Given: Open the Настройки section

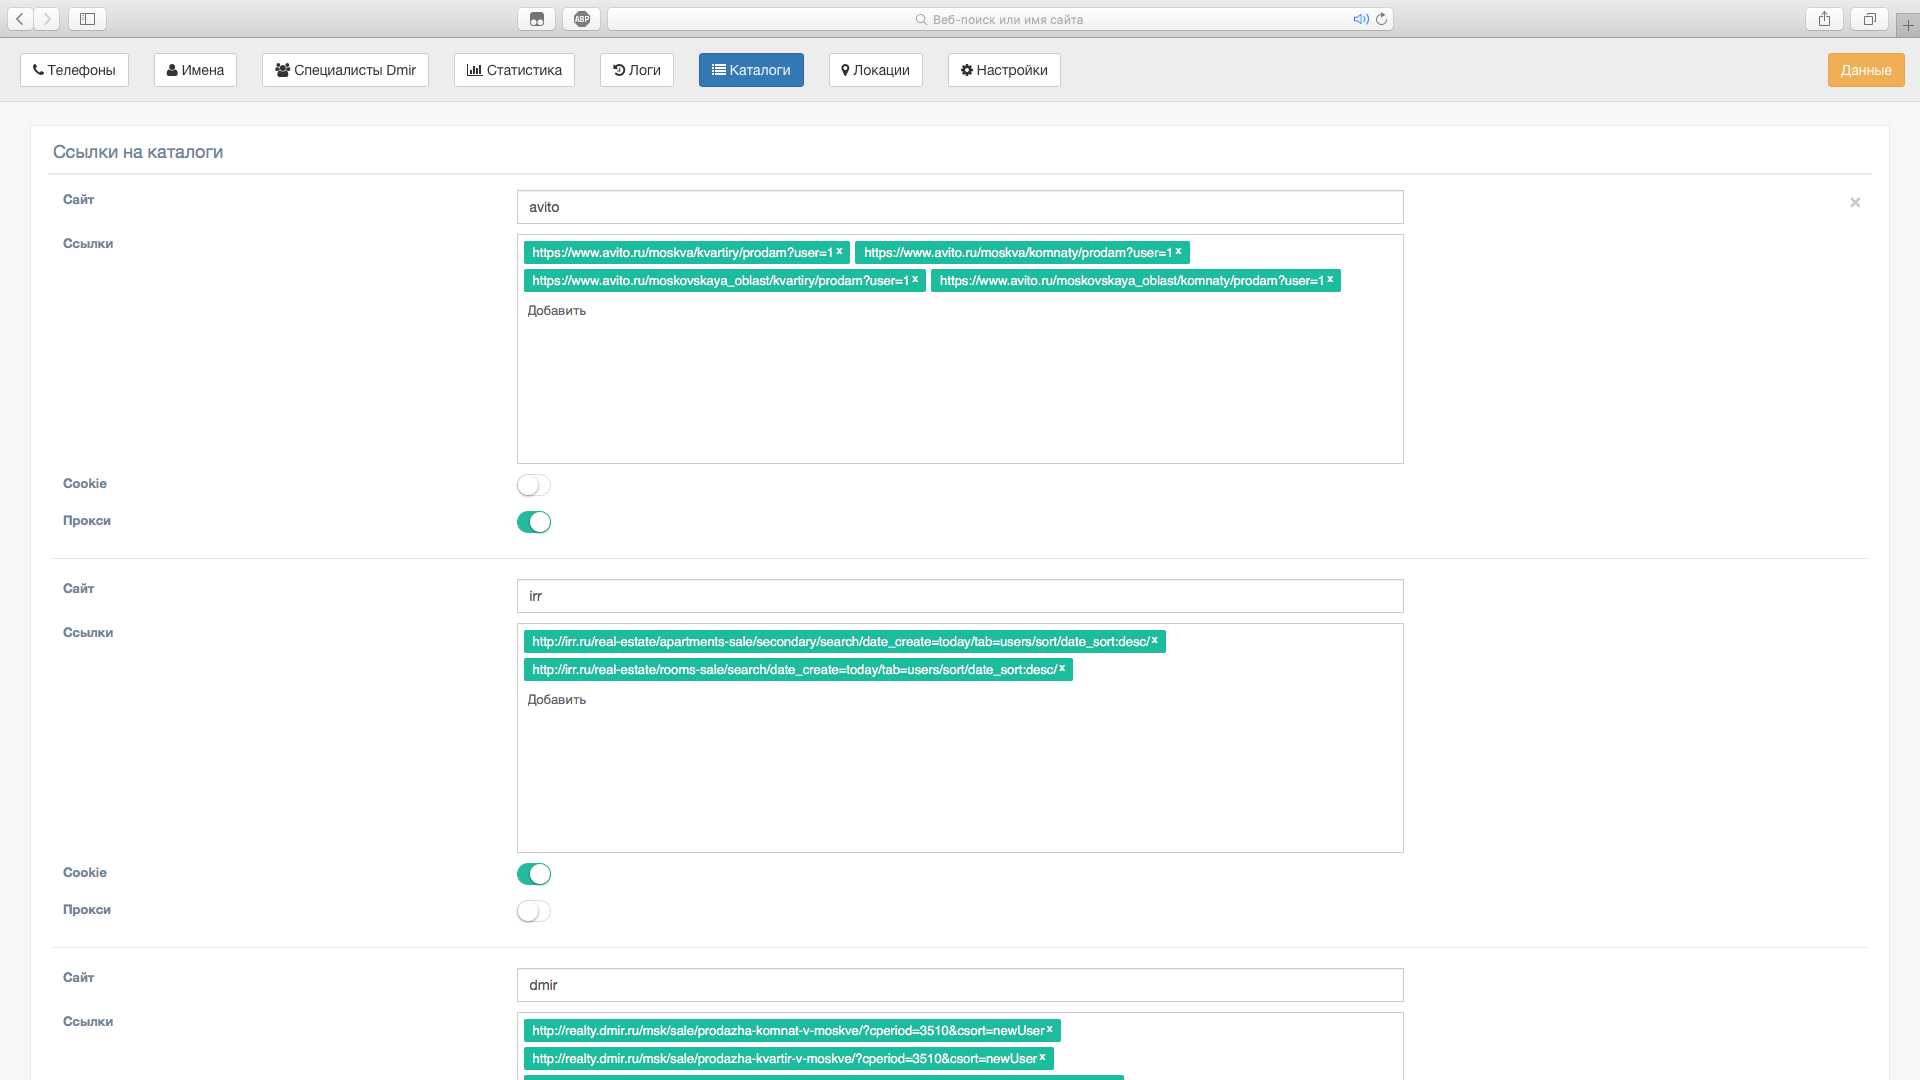Looking at the screenshot, I should [x=1004, y=70].
